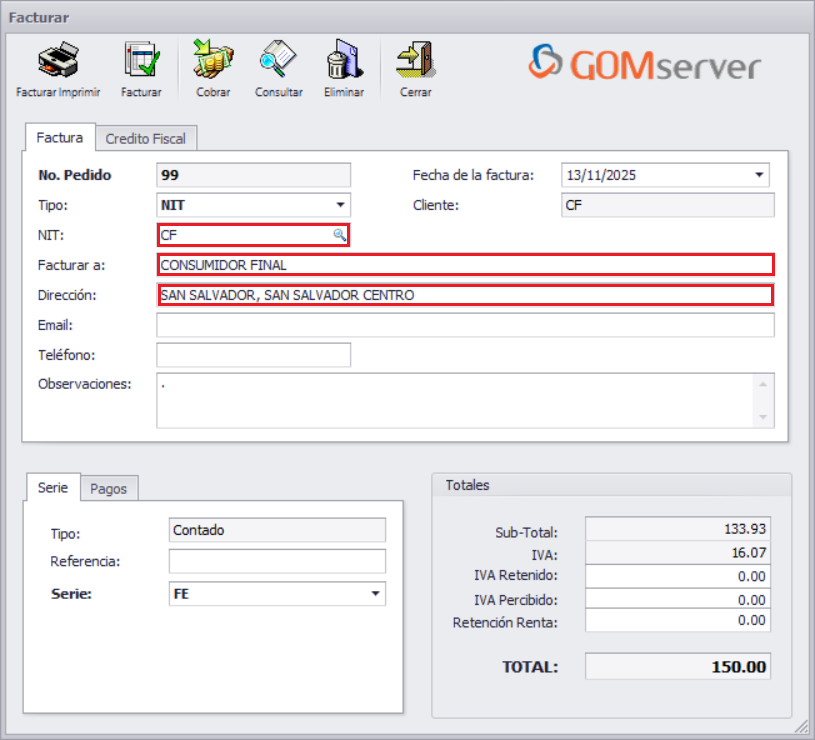815x740 pixels.
Task: Switch to the Pagos tab
Action: point(109,488)
